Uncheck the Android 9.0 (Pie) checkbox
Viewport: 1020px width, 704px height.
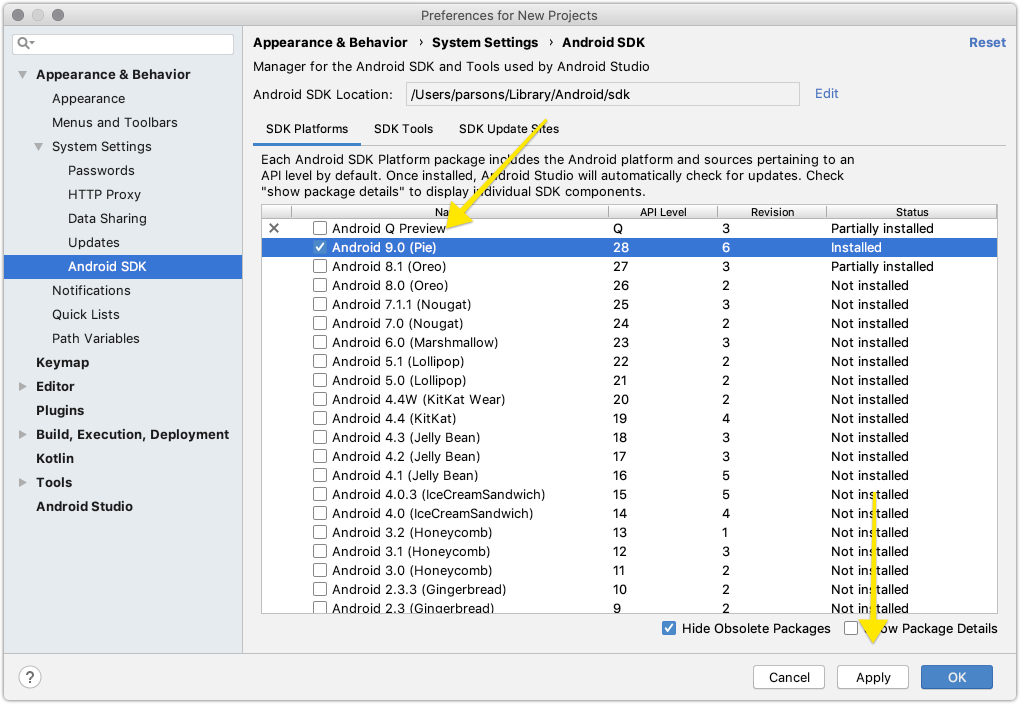[x=319, y=247]
